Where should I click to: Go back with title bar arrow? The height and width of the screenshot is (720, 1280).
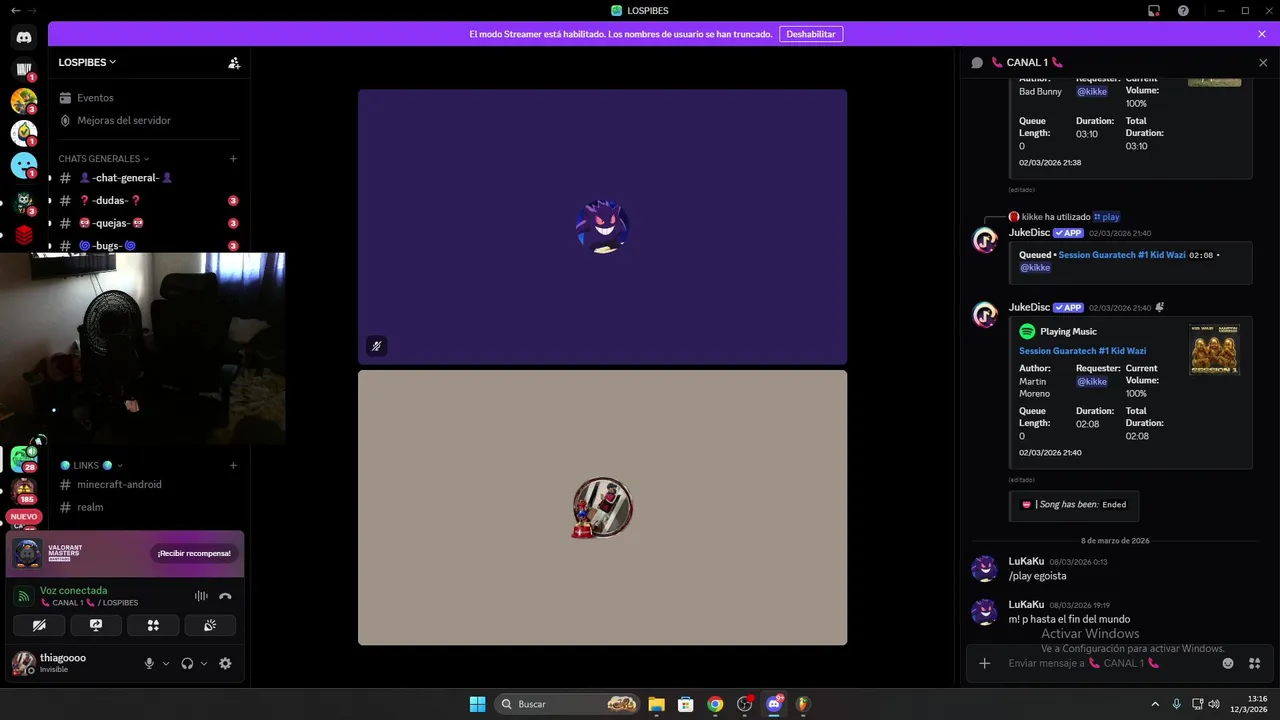(14, 10)
